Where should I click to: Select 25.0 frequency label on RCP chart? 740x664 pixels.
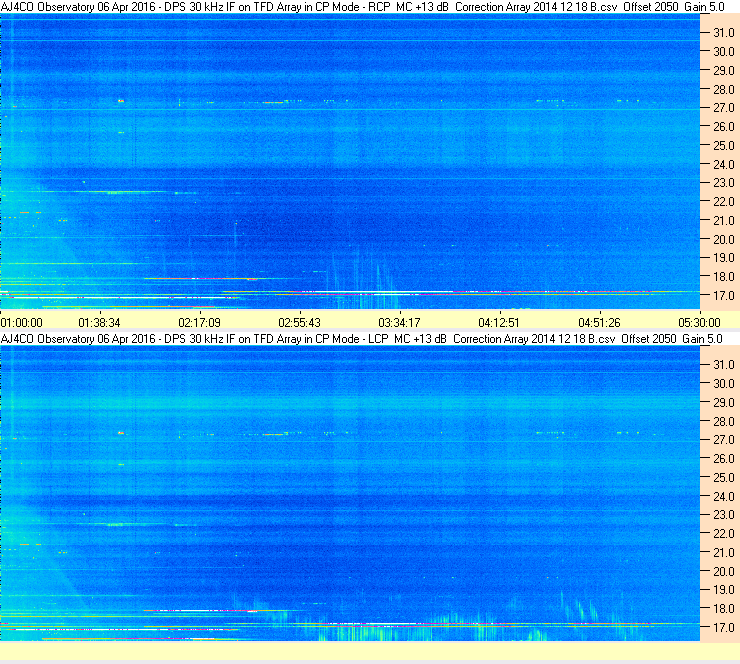724,146
